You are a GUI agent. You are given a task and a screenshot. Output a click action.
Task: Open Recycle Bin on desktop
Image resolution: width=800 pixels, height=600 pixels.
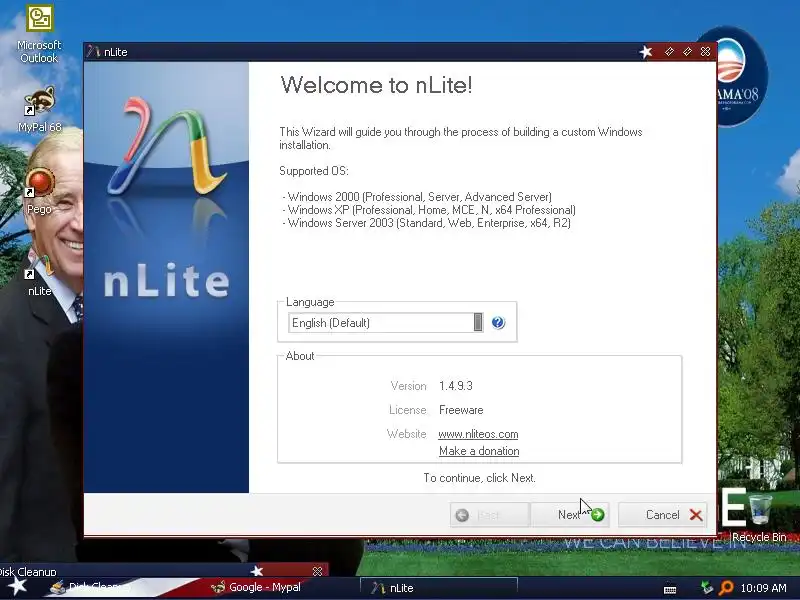point(759,517)
